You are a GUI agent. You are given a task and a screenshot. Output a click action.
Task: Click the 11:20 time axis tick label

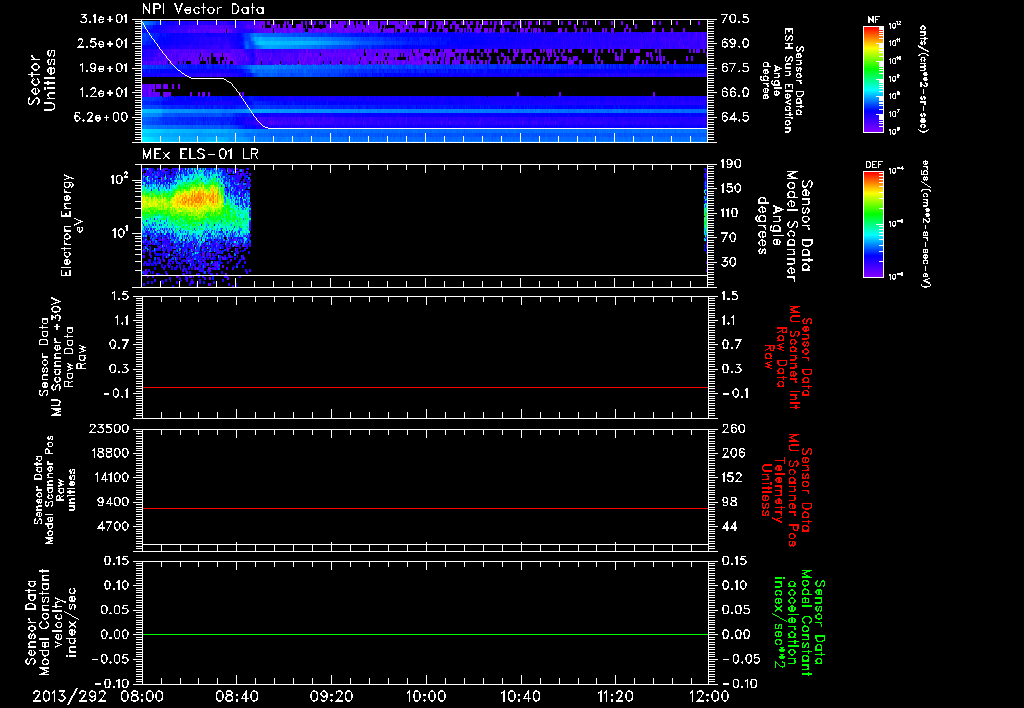coord(614,695)
